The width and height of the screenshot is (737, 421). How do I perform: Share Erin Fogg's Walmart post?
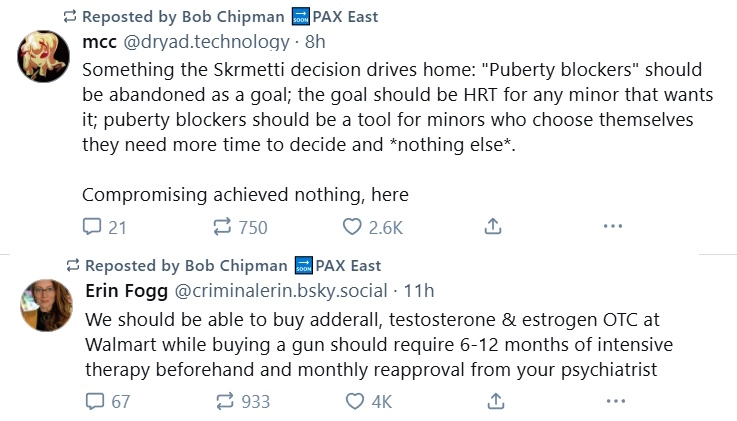coord(492,401)
